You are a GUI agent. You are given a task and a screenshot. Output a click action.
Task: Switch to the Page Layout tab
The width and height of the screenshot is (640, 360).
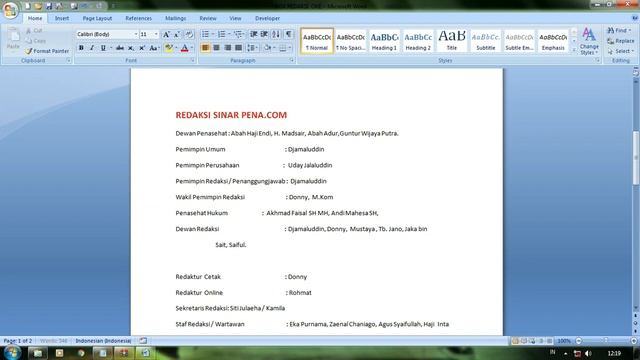(97, 18)
